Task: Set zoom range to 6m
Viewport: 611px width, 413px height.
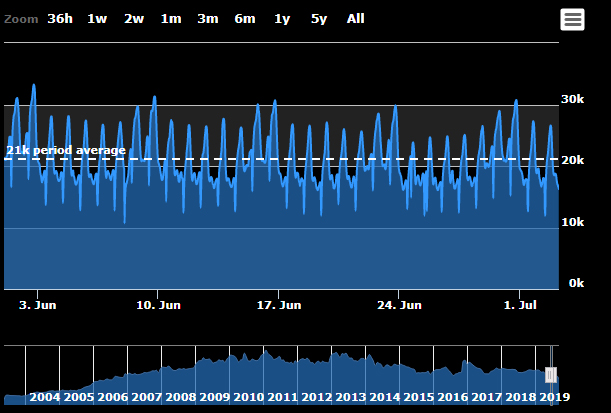Action: [x=245, y=19]
